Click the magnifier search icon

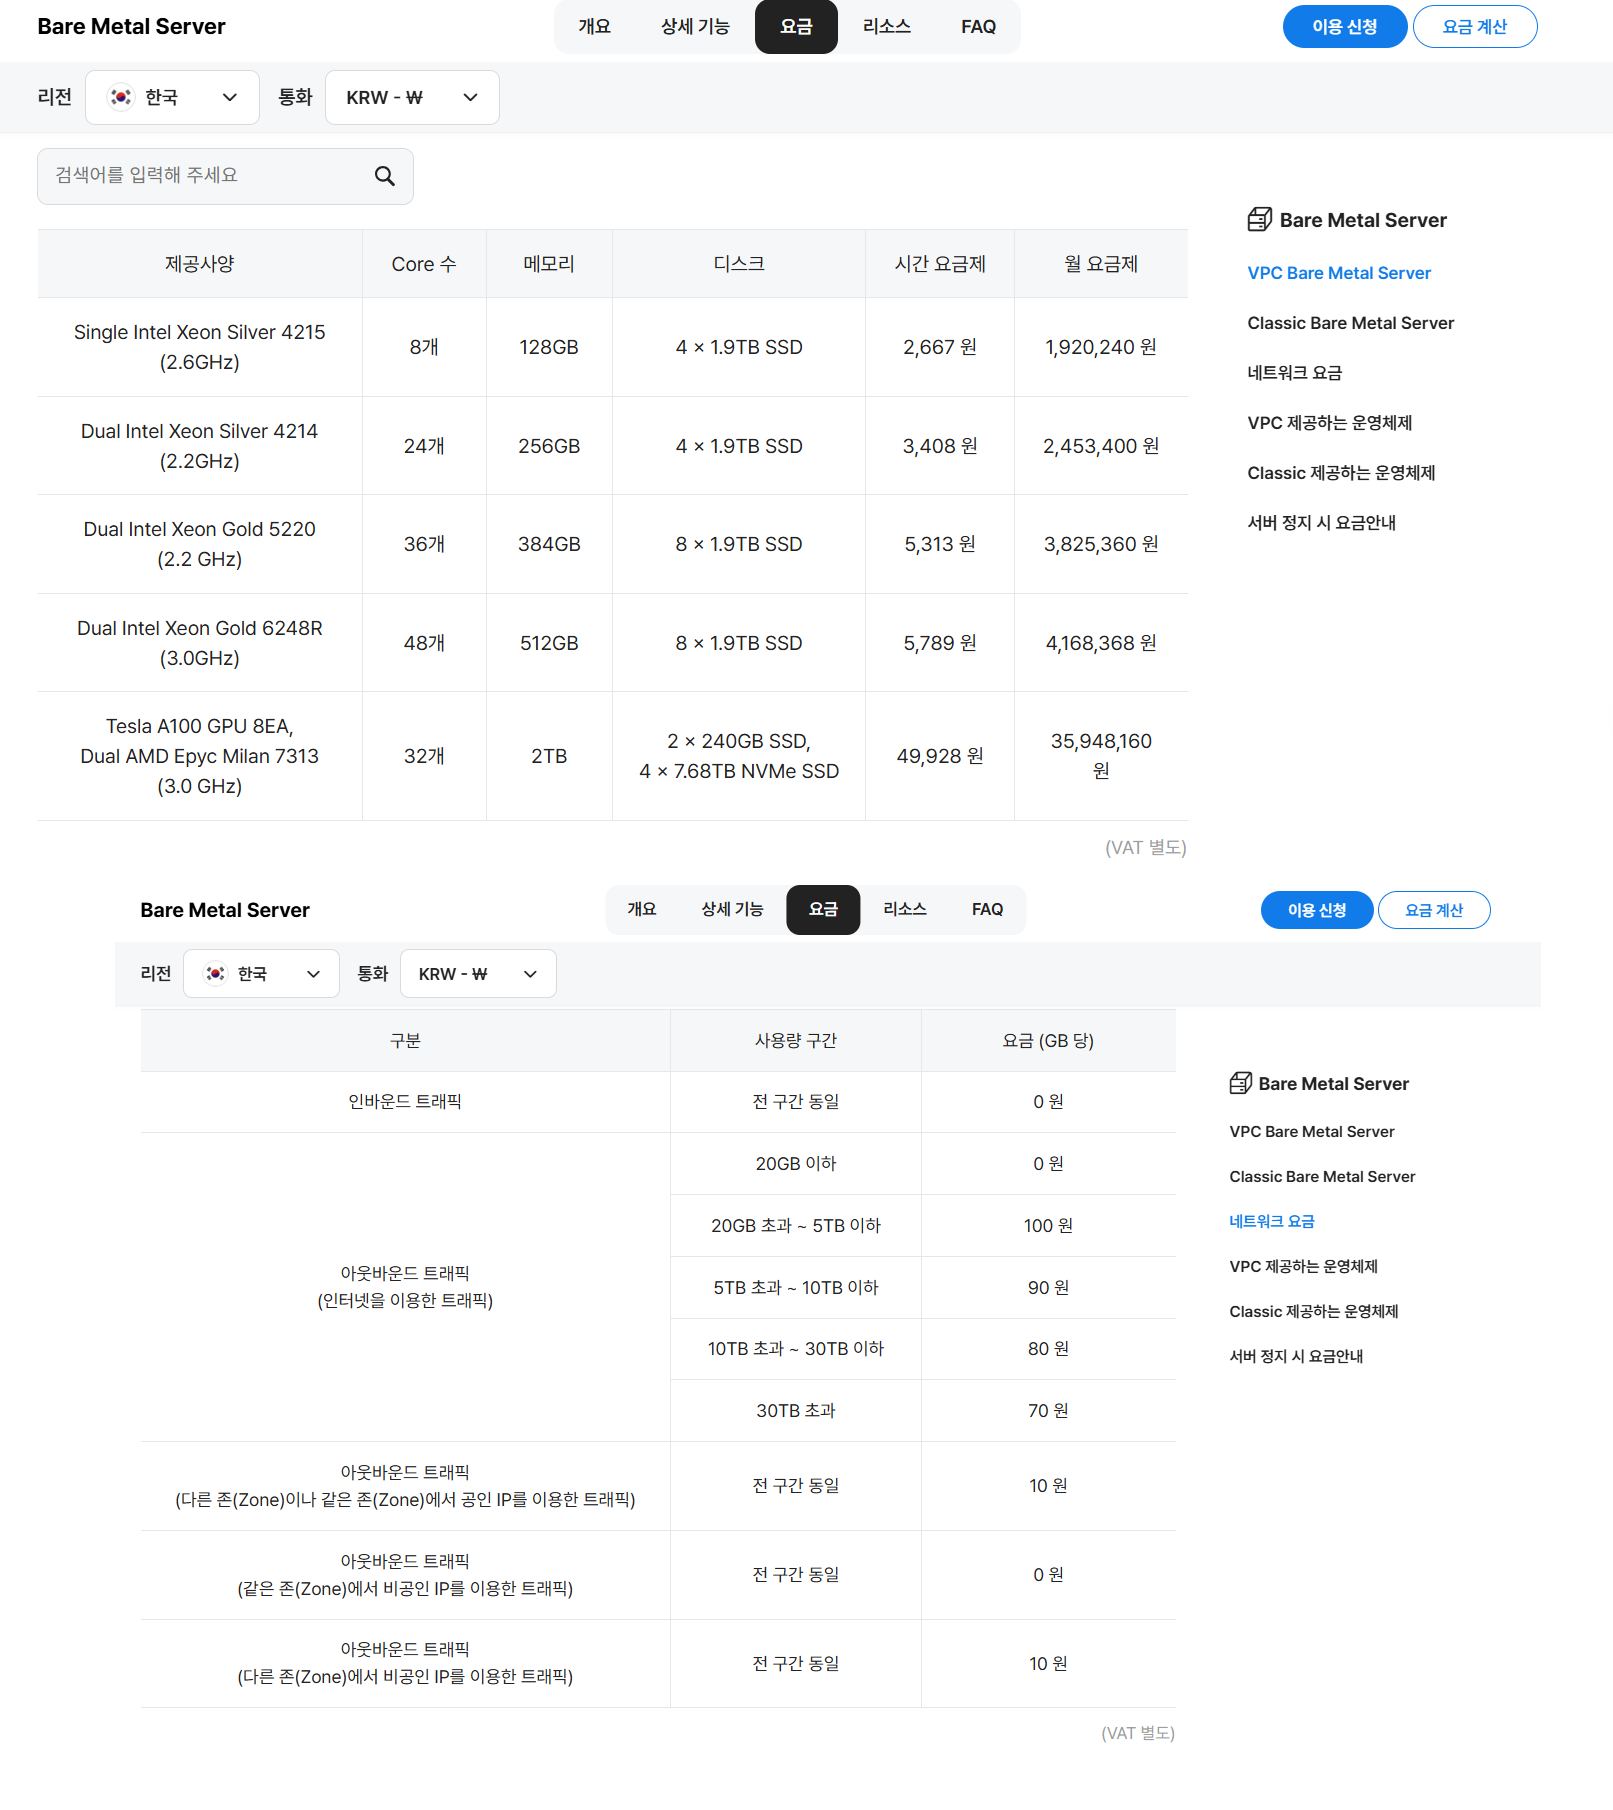(x=384, y=176)
